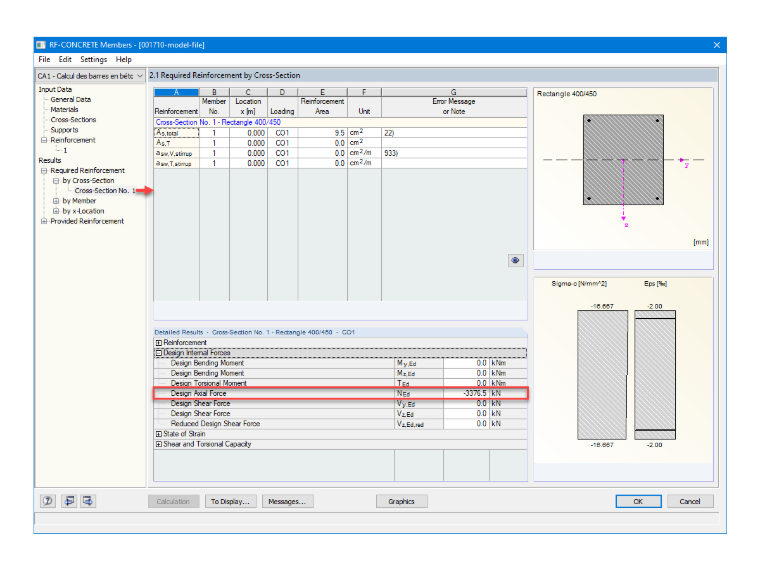Select the Design Bending Moment My,Ed row

[x=340, y=363]
